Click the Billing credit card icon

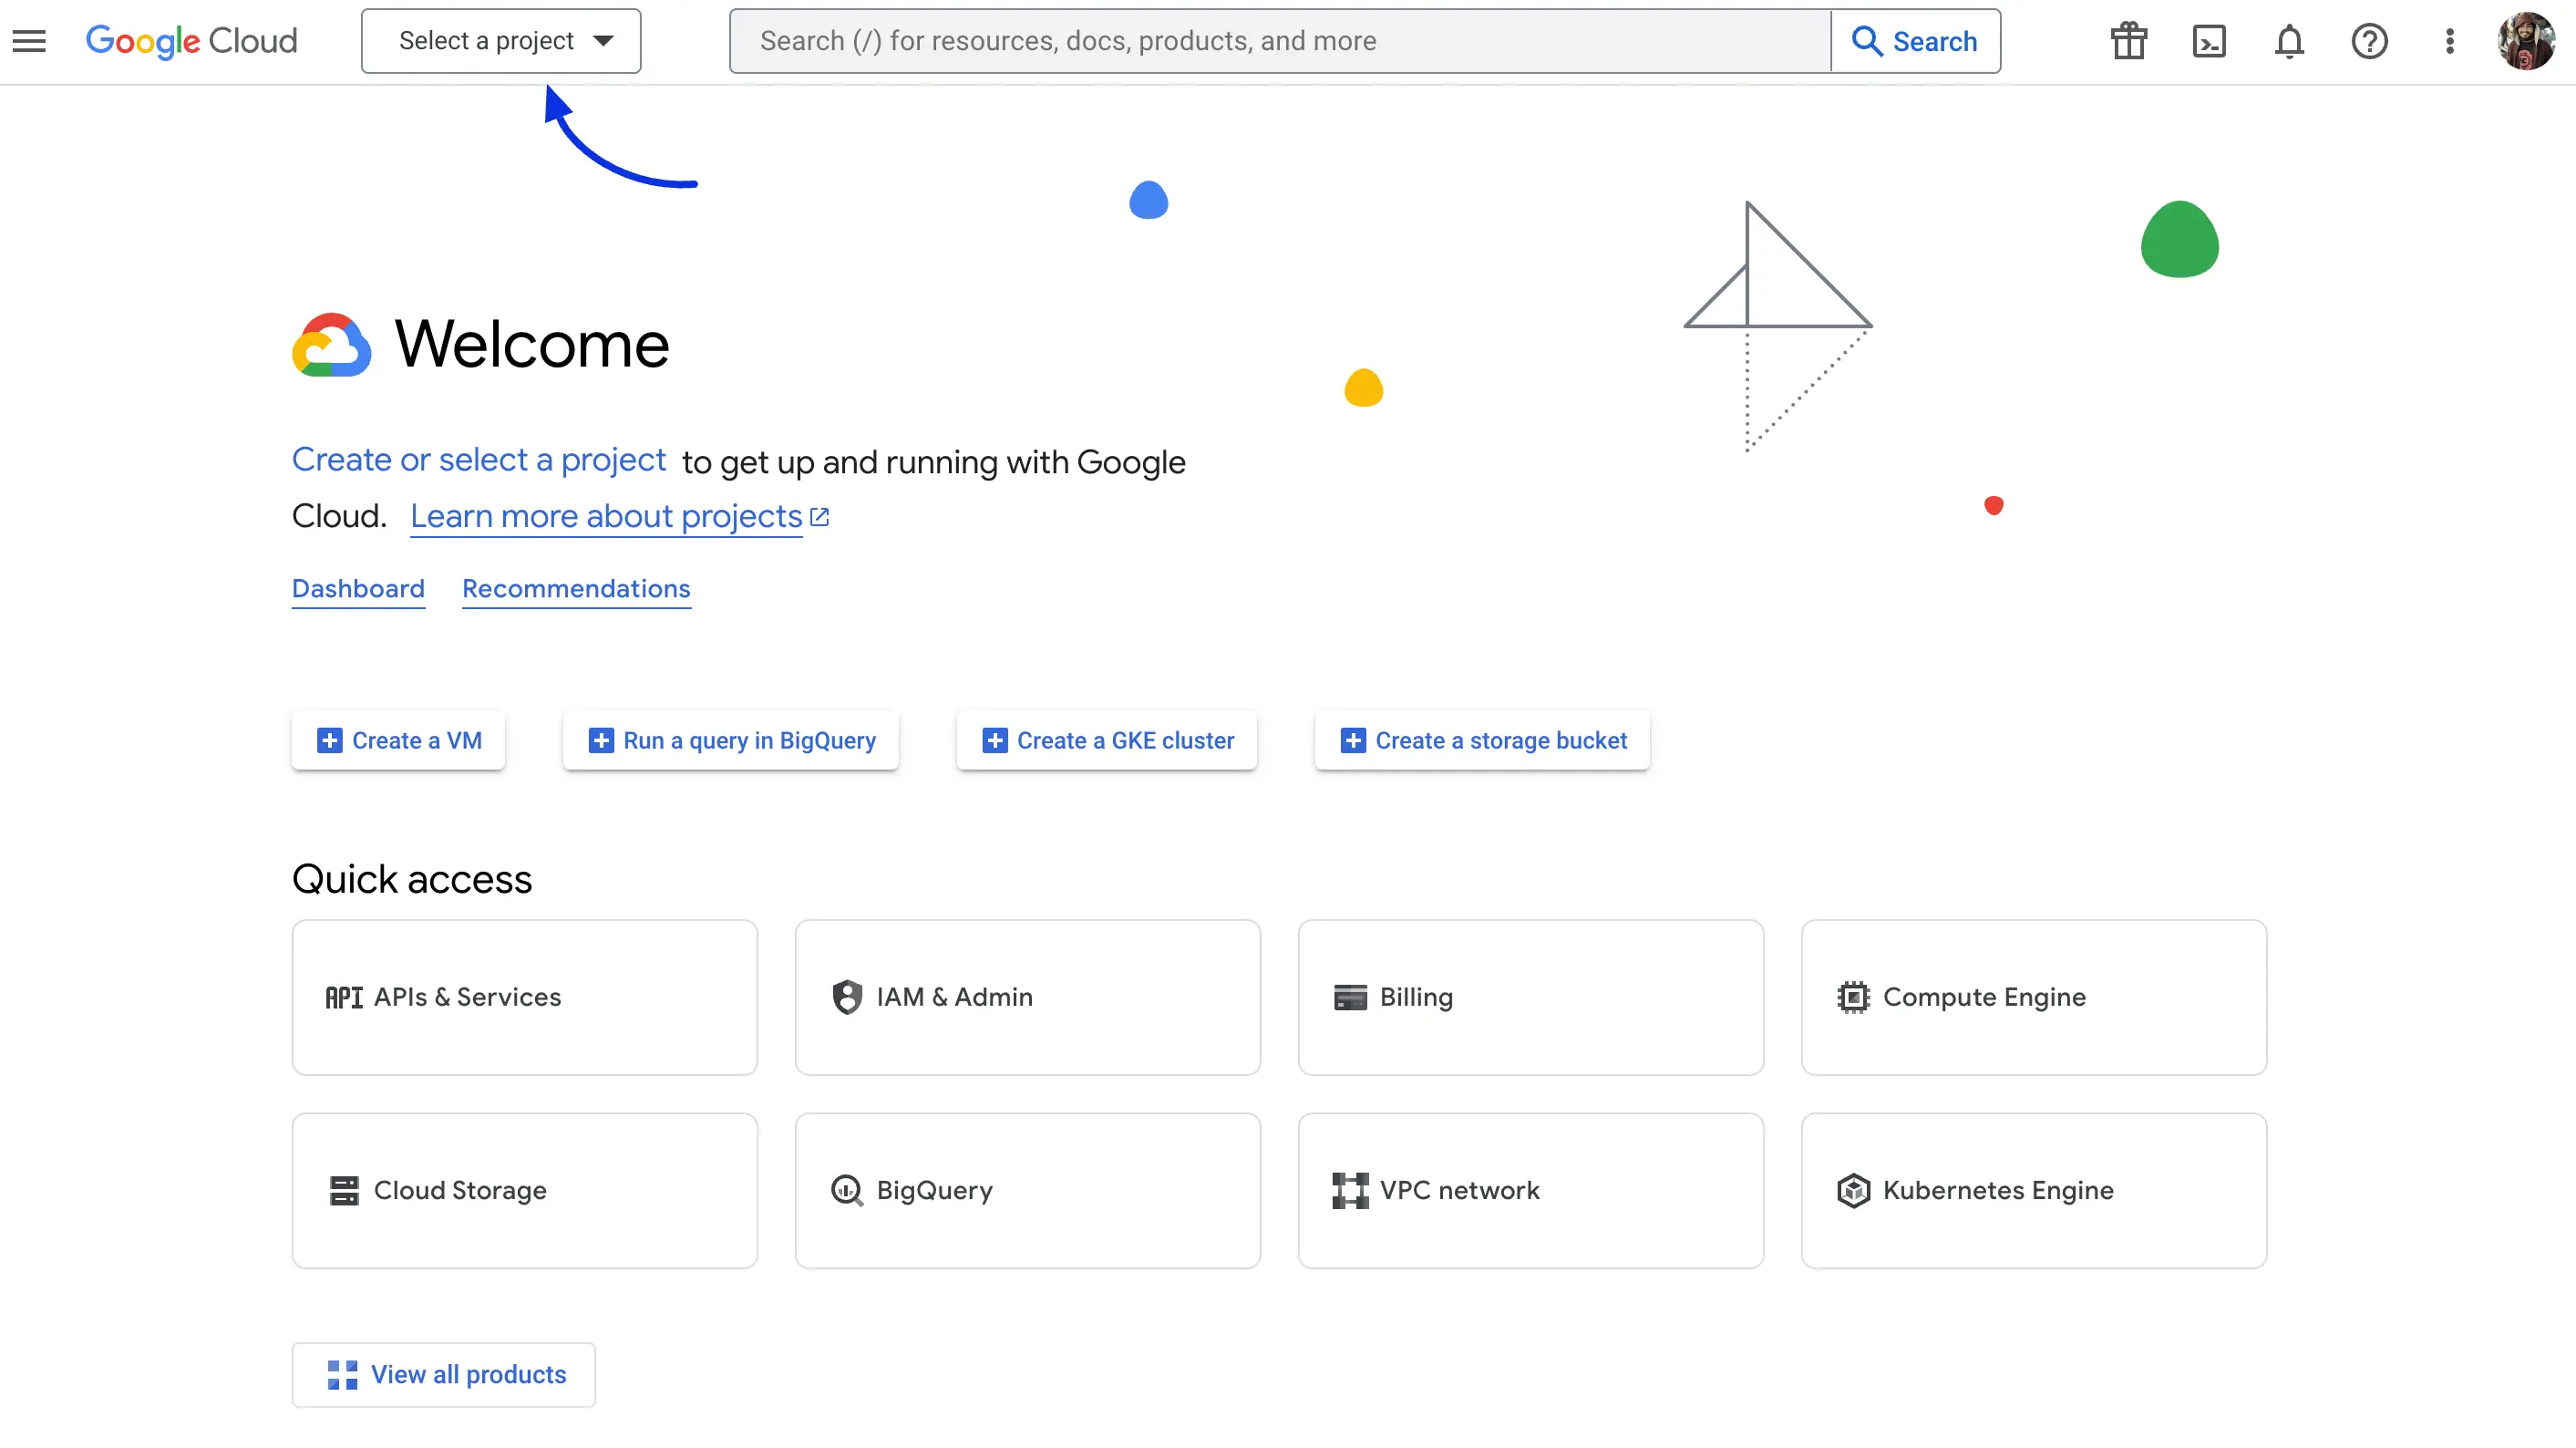1350,998
